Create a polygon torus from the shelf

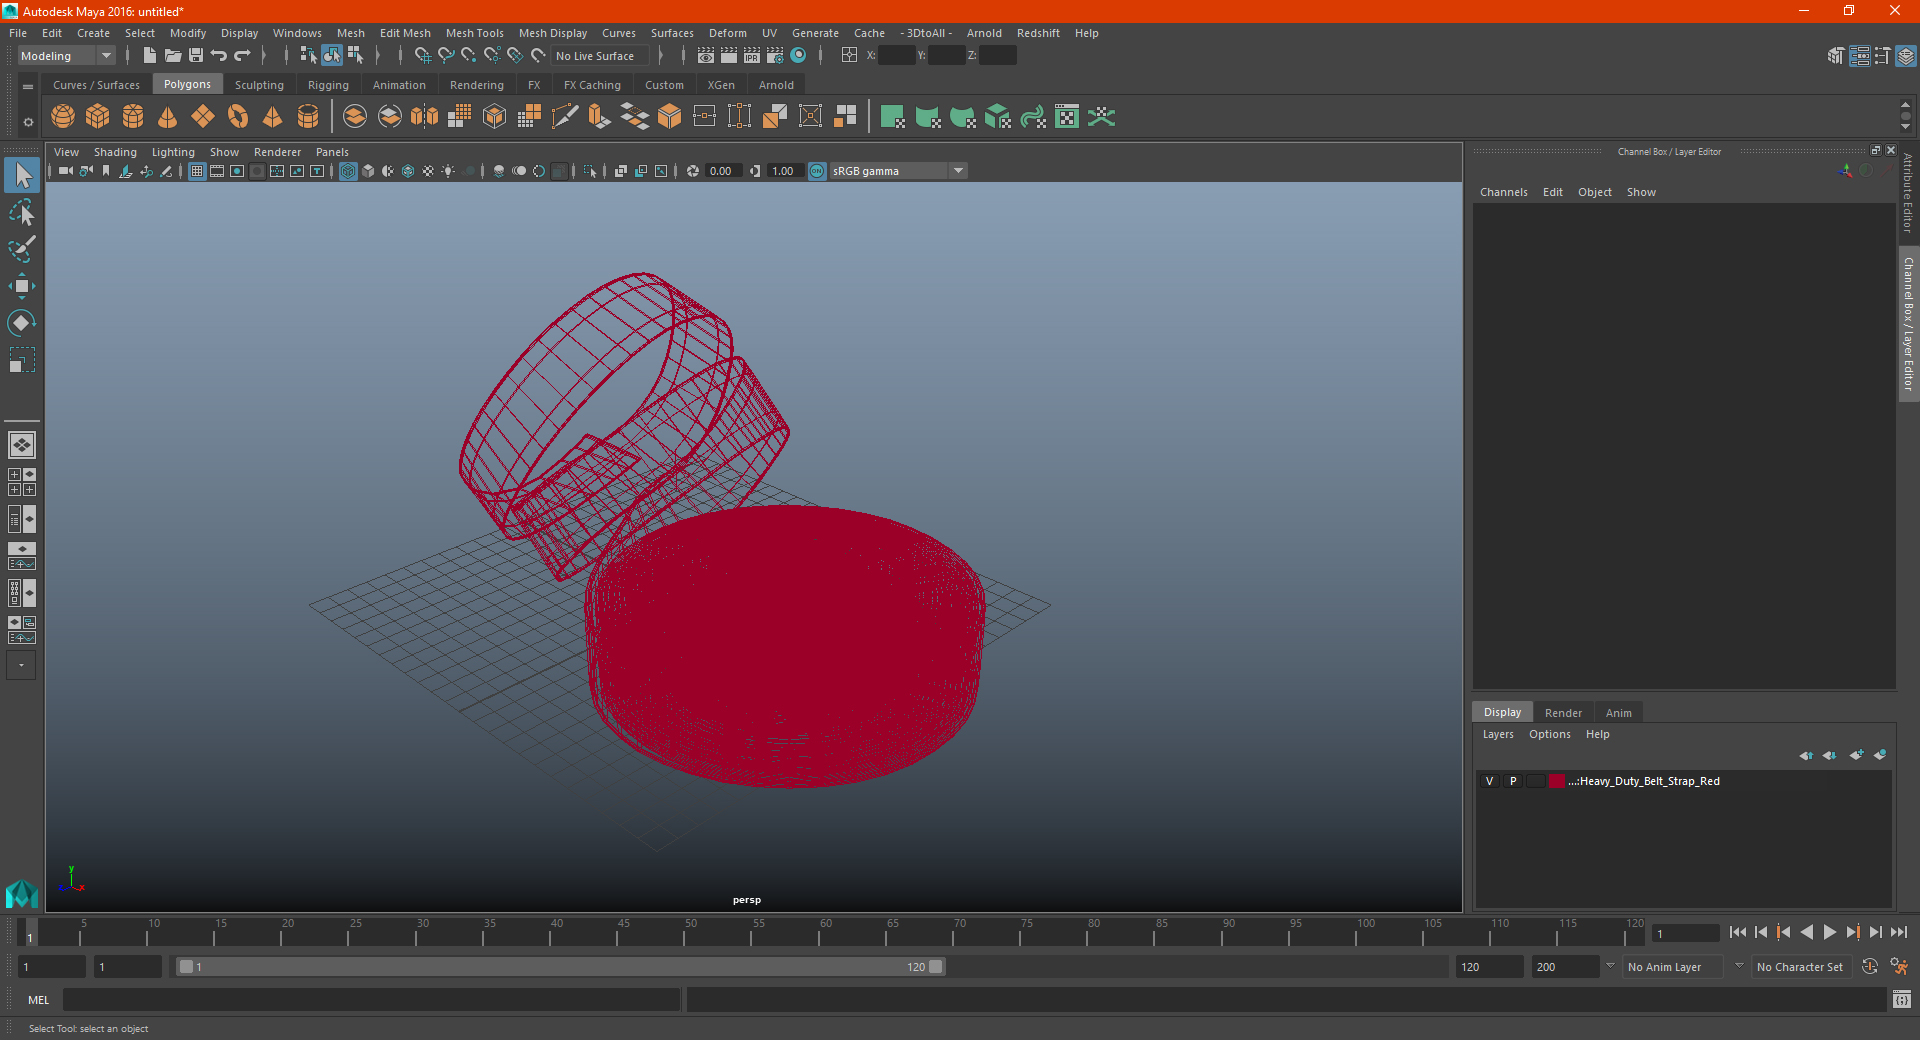tap(238, 117)
